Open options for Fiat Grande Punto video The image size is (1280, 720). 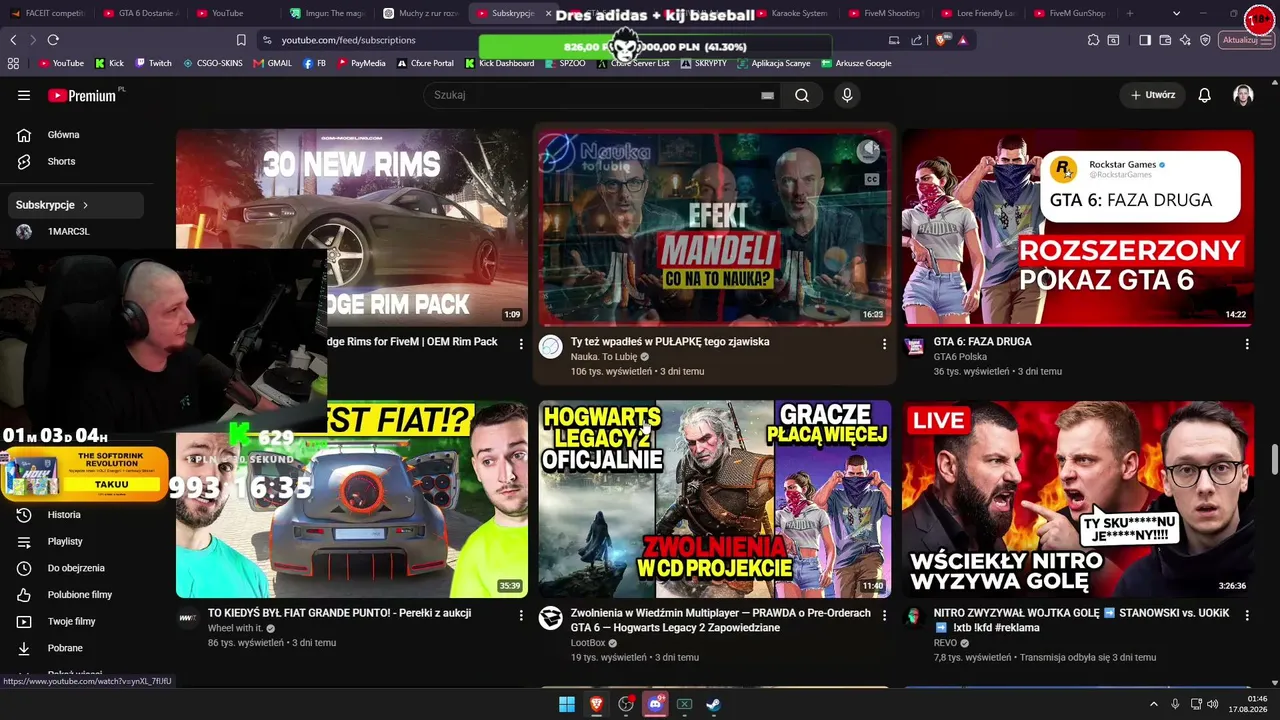(521, 615)
